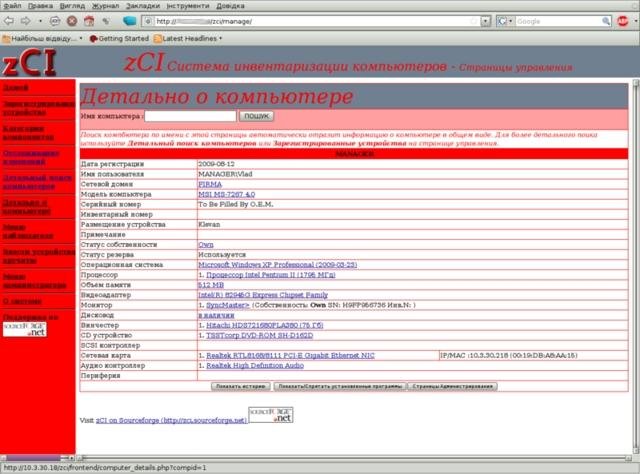Open Intel(R) 82945G Express Chipset Family link
Image resolution: width=640 pixels, height=474 pixels.
(x=263, y=295)
